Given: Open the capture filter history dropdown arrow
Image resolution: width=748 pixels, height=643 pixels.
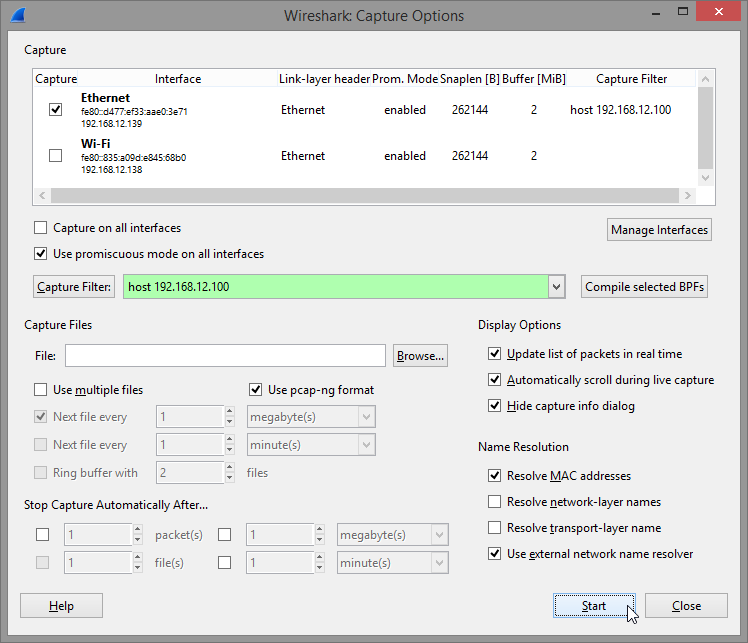Looking at the screenshot, I should [556, 287].
